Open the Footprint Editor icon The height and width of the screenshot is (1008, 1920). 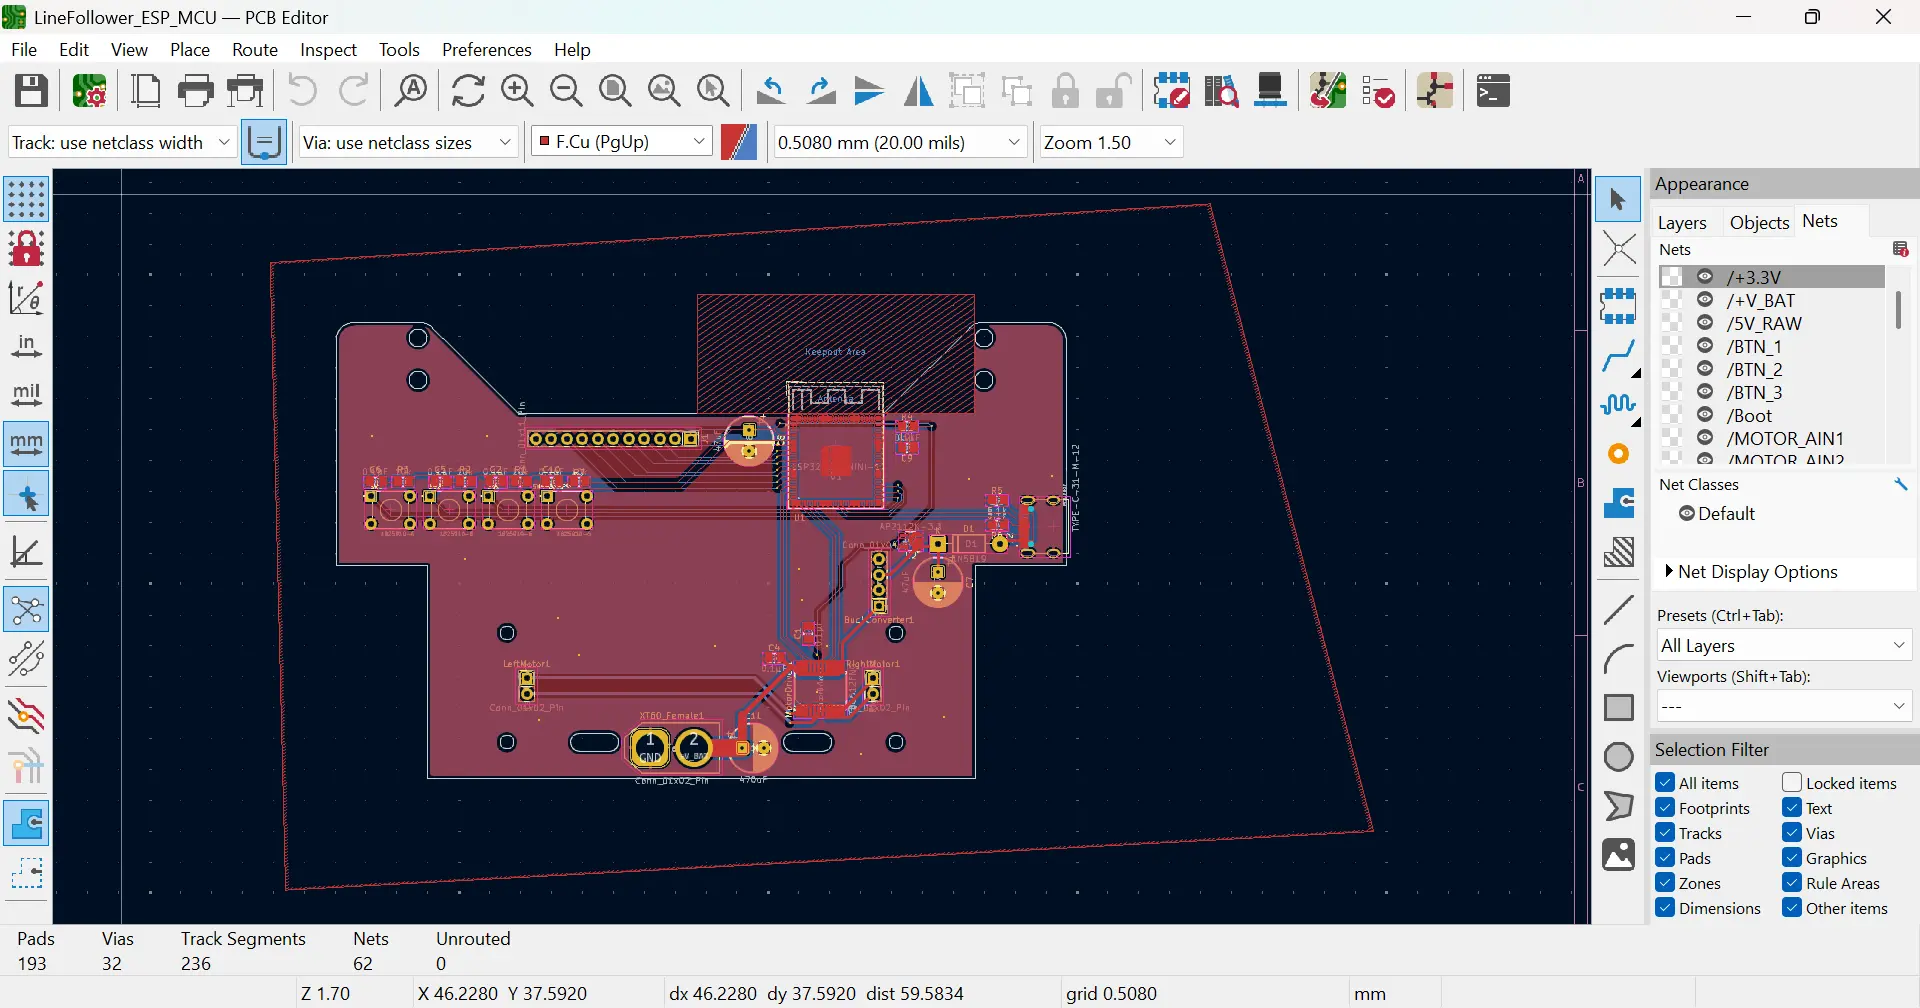pyautogui.click(x=1172, y=91)
